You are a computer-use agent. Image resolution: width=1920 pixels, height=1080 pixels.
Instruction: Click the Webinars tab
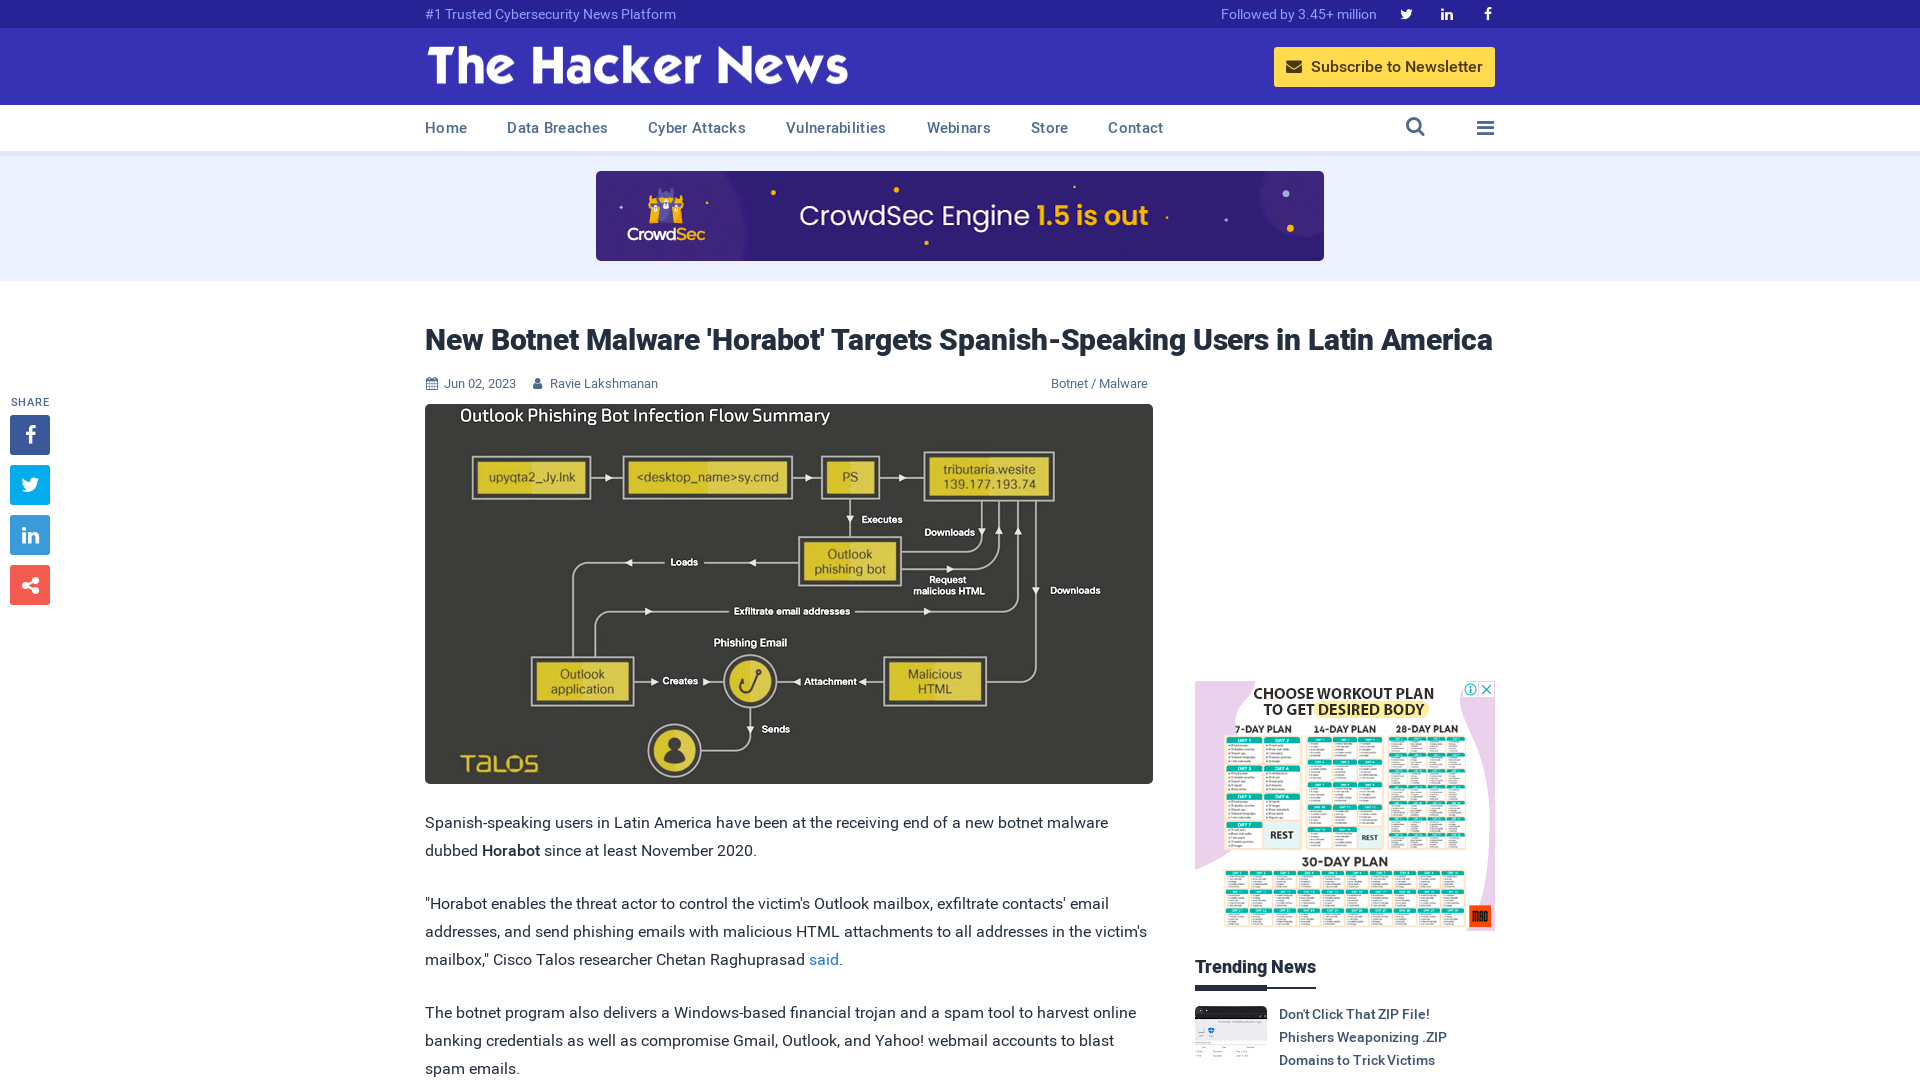point(959,128)
